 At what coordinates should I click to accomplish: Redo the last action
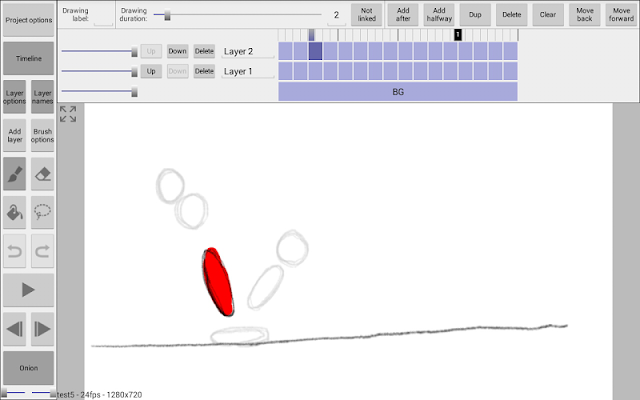[x=42, y=251]
